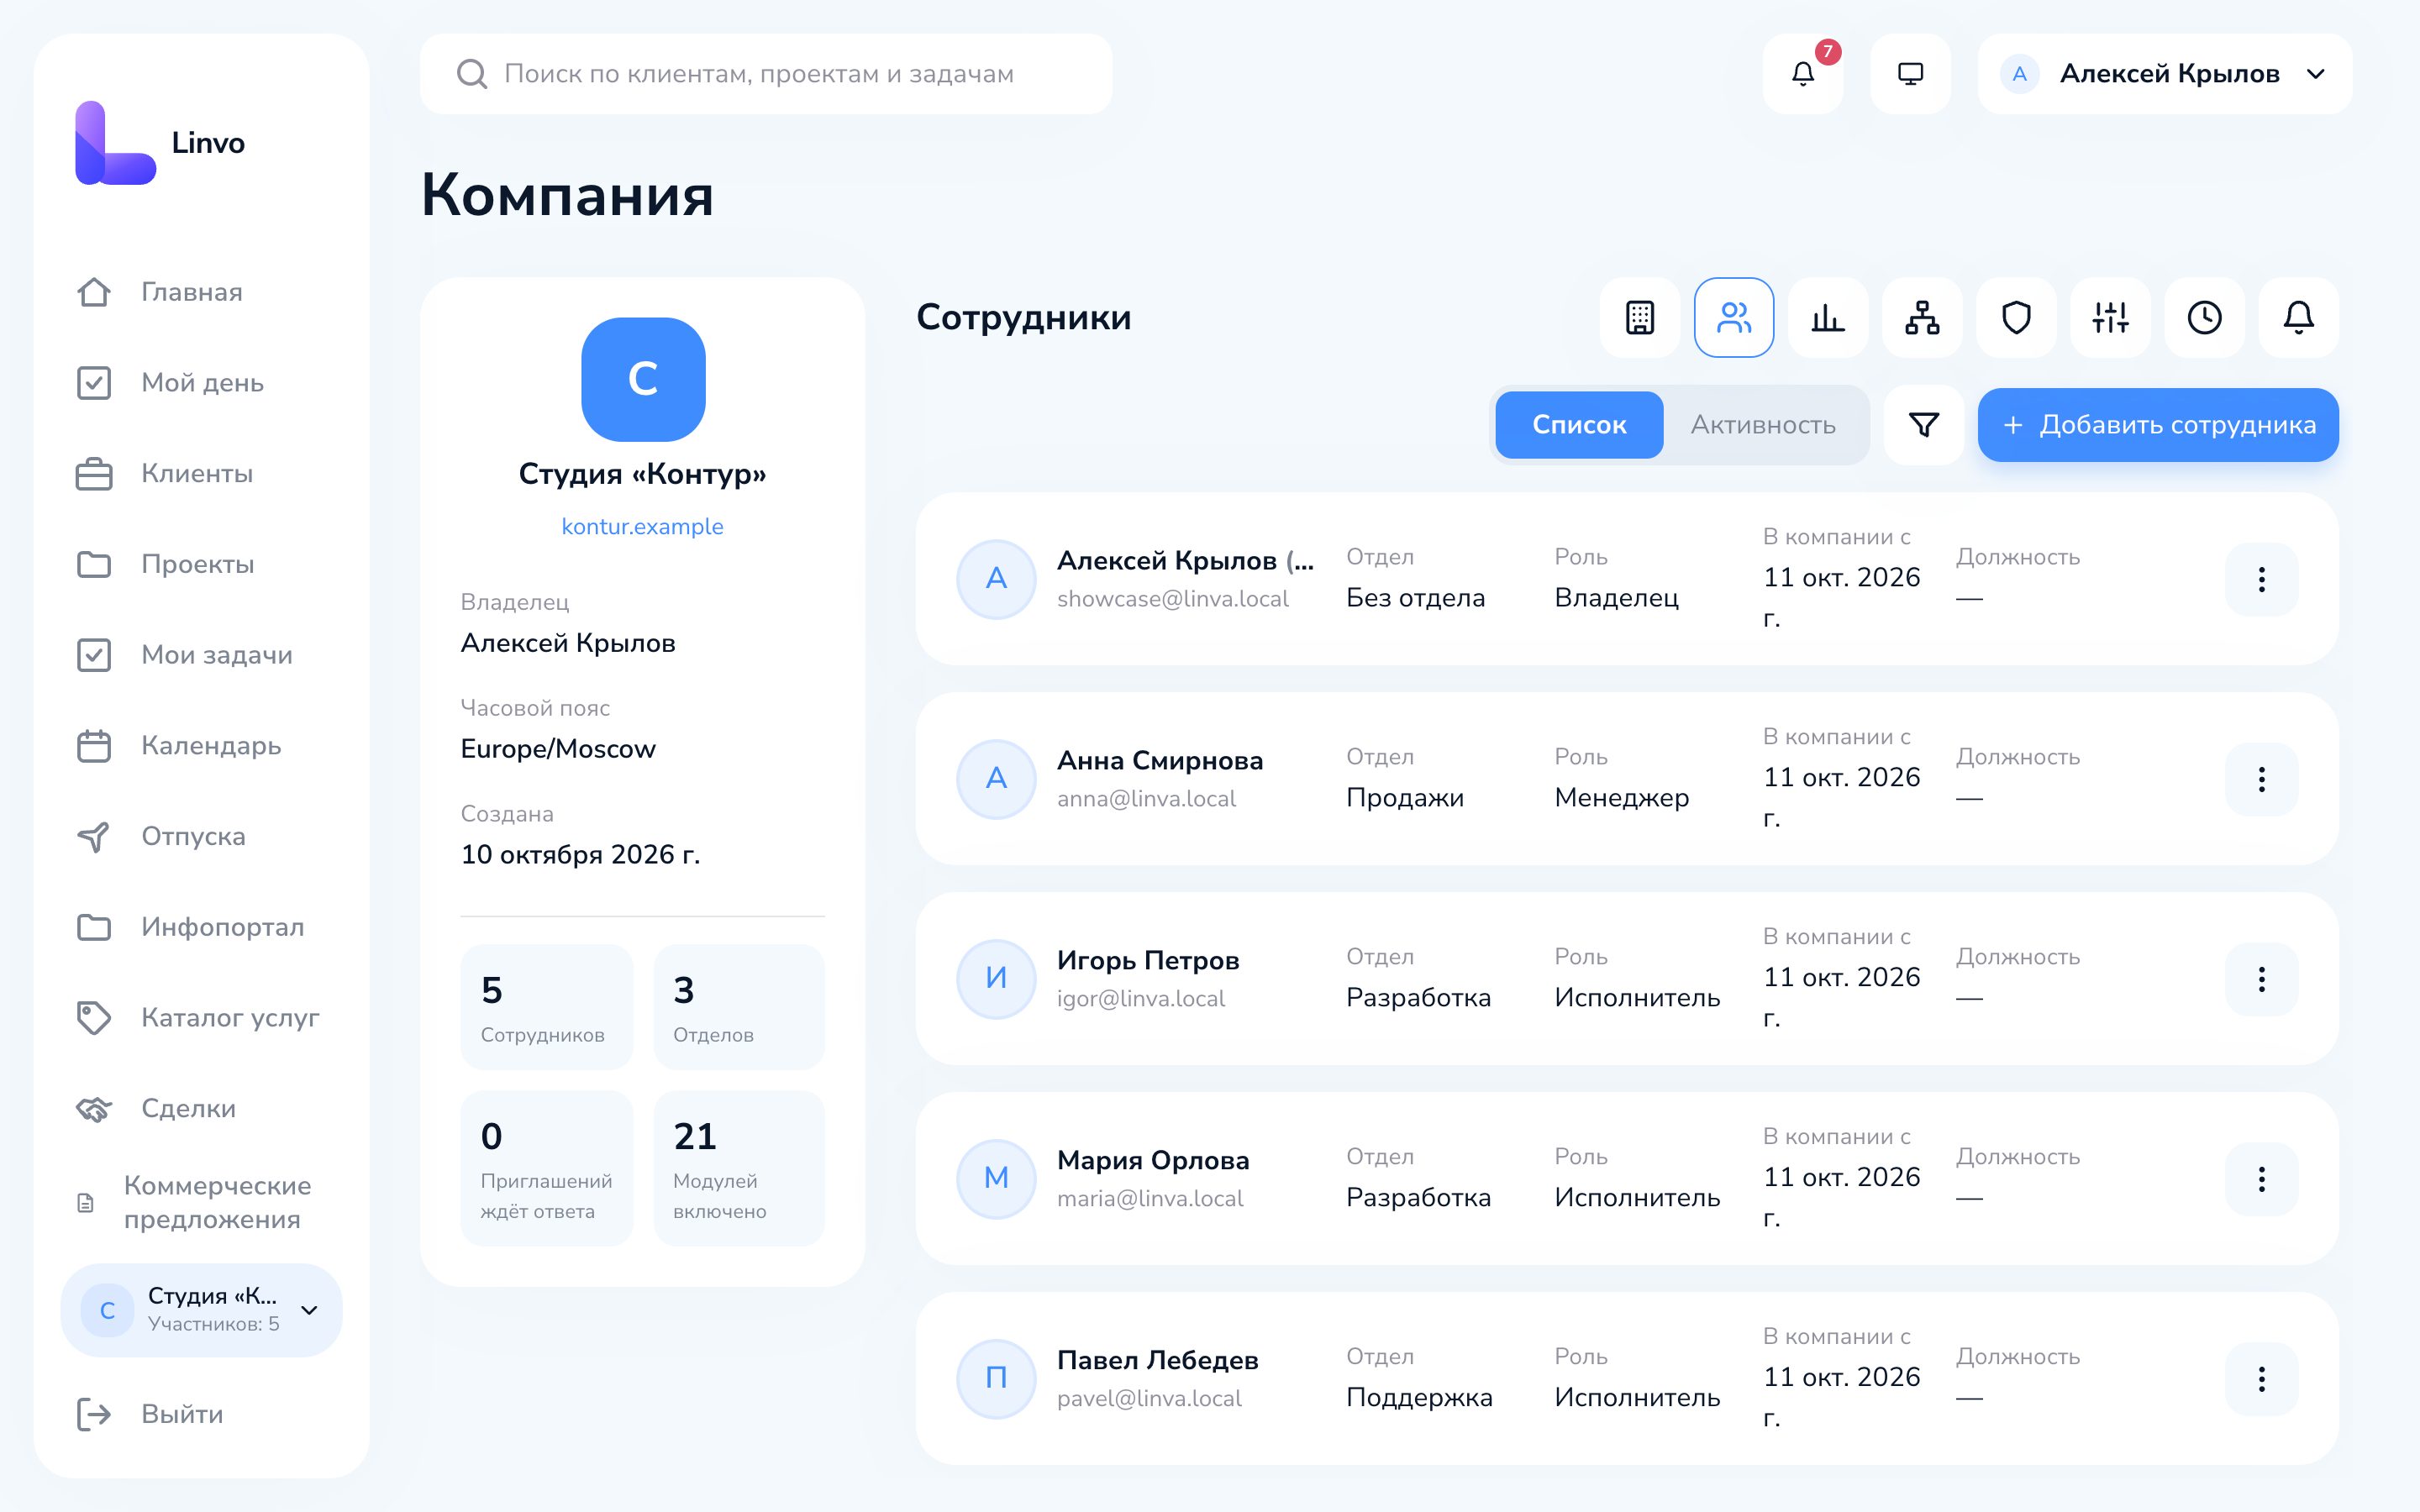Click Мария Орлова avatar
The image size is (2420, 1512).
996,1179
